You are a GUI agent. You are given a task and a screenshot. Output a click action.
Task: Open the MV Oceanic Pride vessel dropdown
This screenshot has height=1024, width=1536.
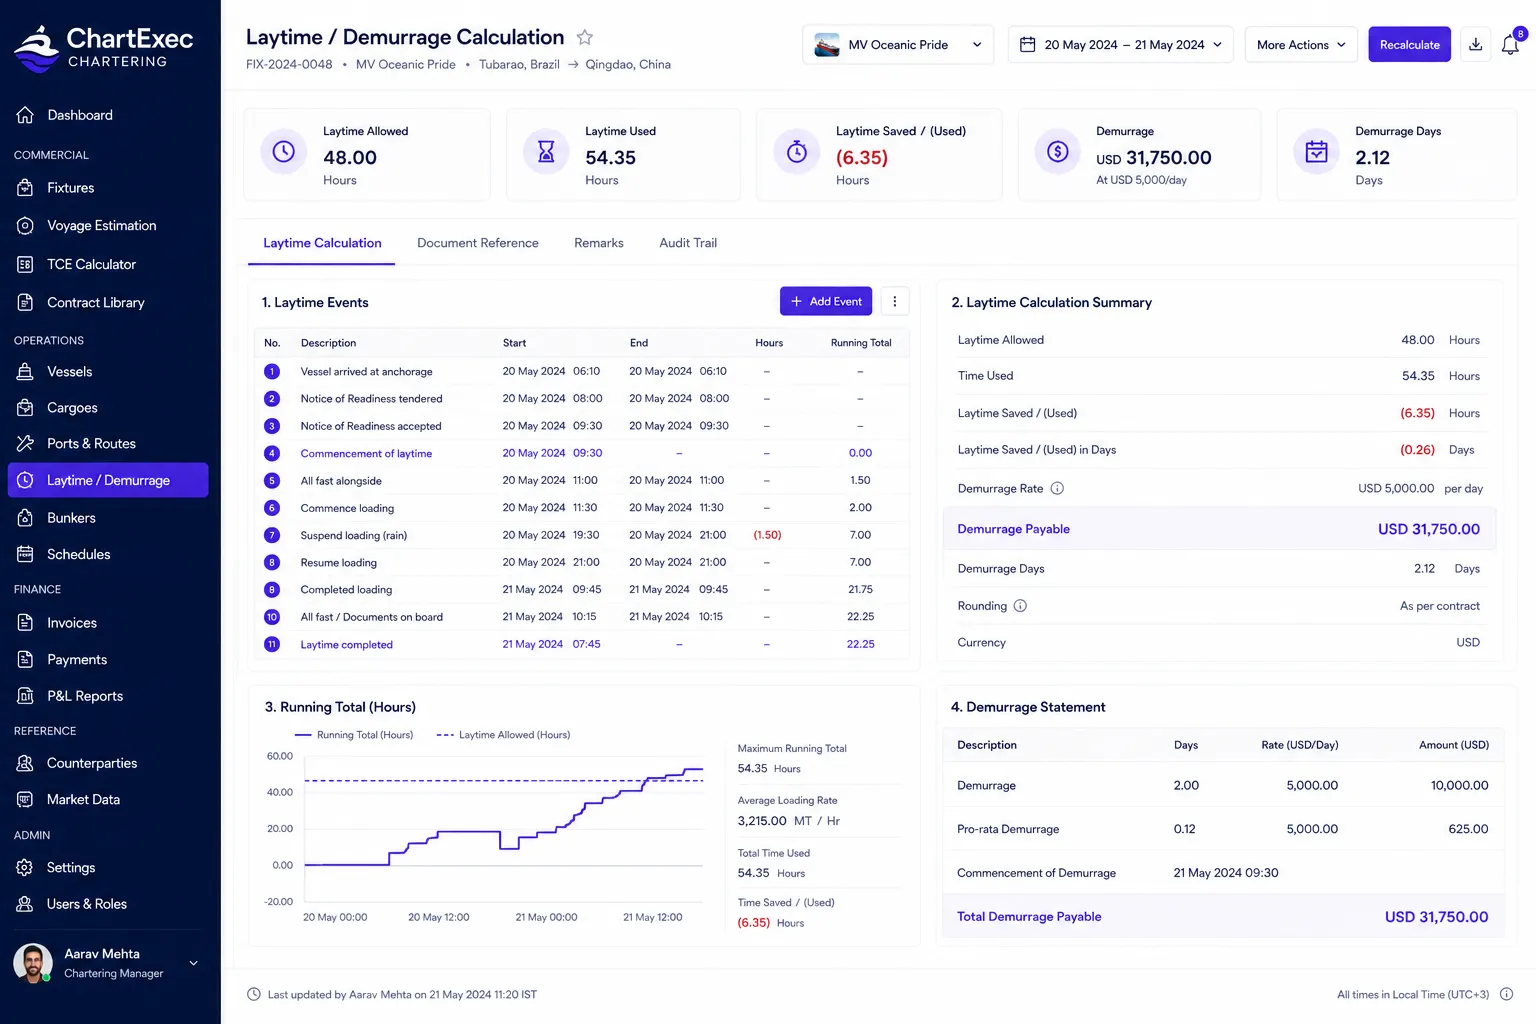[x=898, y=45]
